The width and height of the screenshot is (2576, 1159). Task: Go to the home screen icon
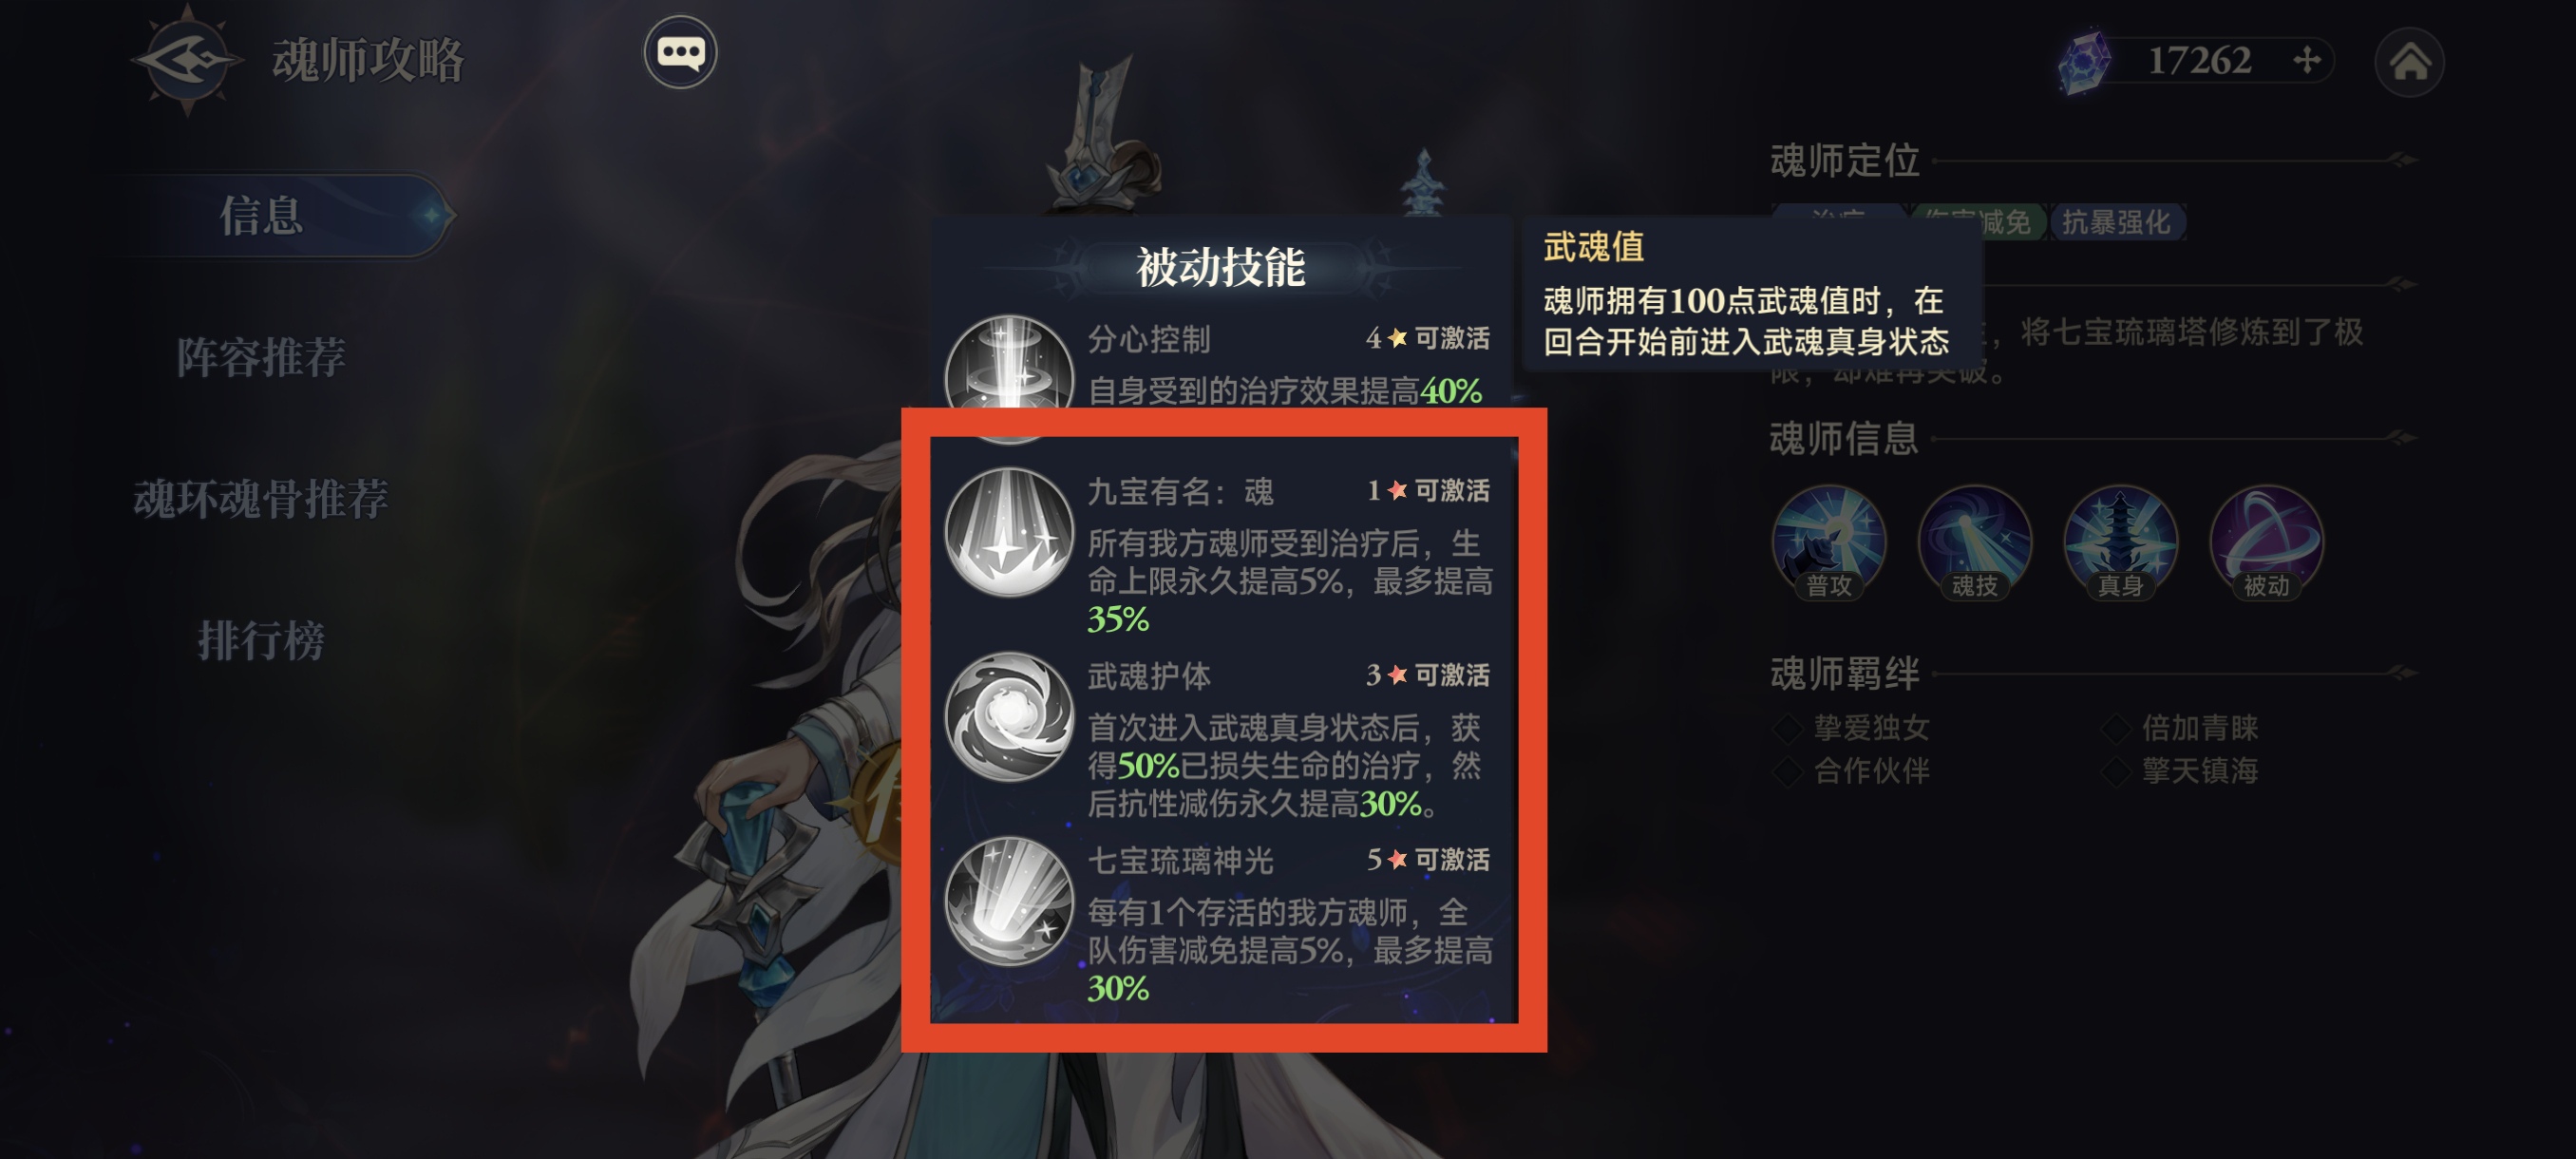(x=2409, y=62)
